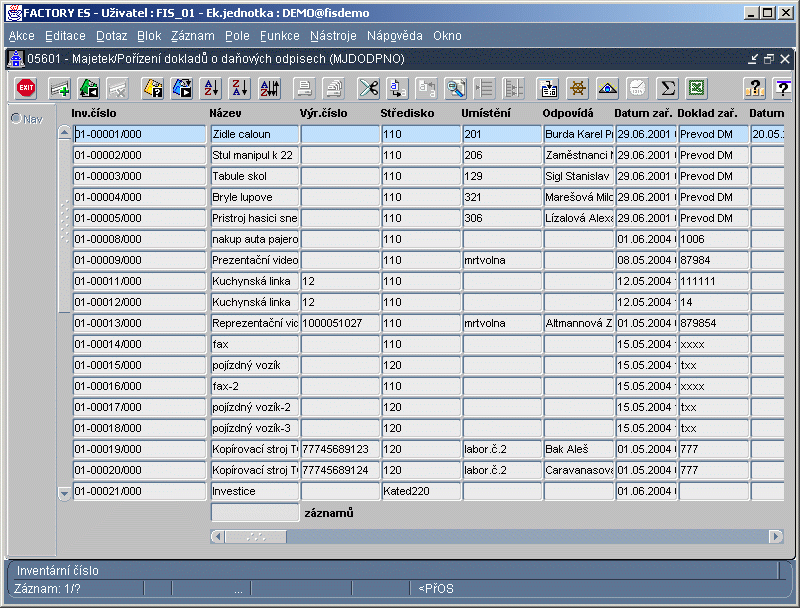Click the execute query icon
The height and width of the screenshot is (608, 800).
tap(182, 88)
